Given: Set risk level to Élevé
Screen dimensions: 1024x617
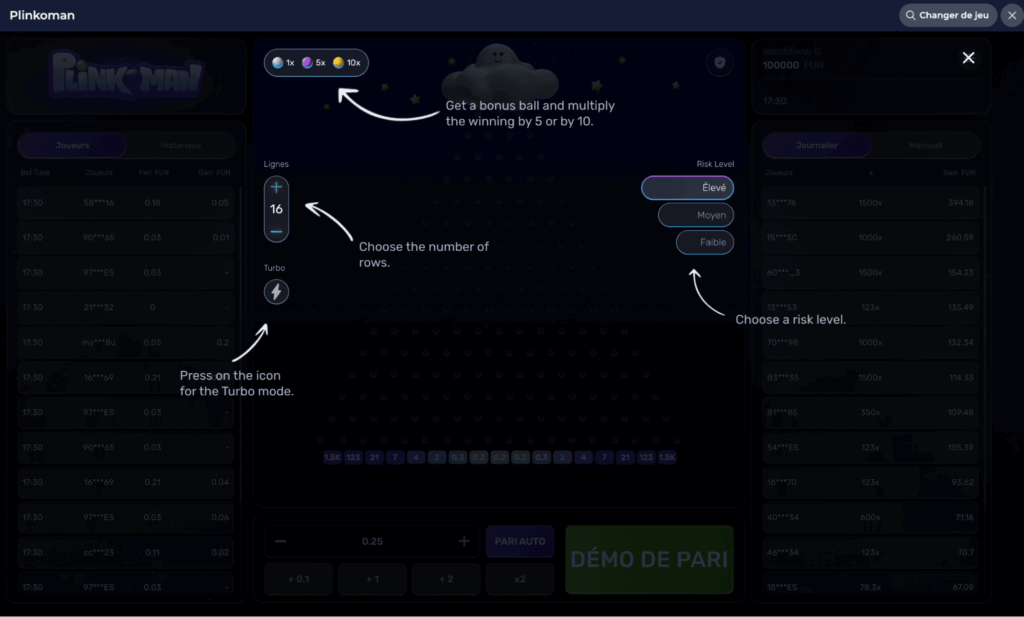Looking at the screenshot, I should pyautogui.click(x=688, y=188).
